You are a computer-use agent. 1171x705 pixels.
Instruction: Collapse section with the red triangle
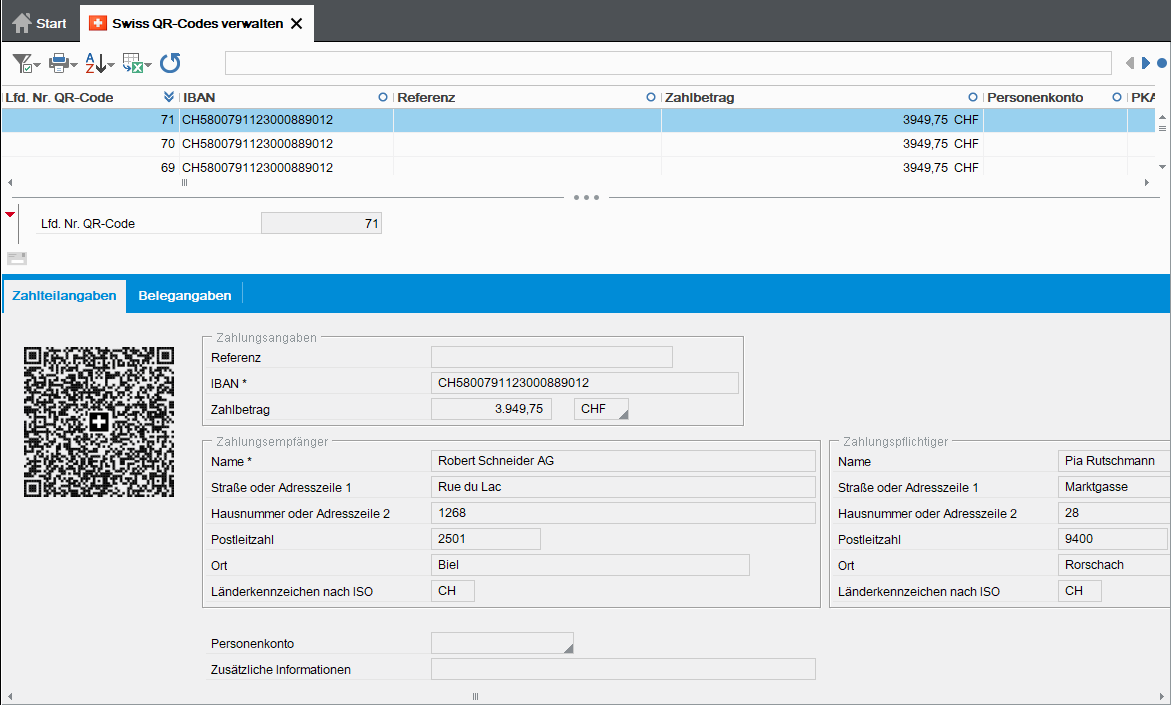[10, 215]
